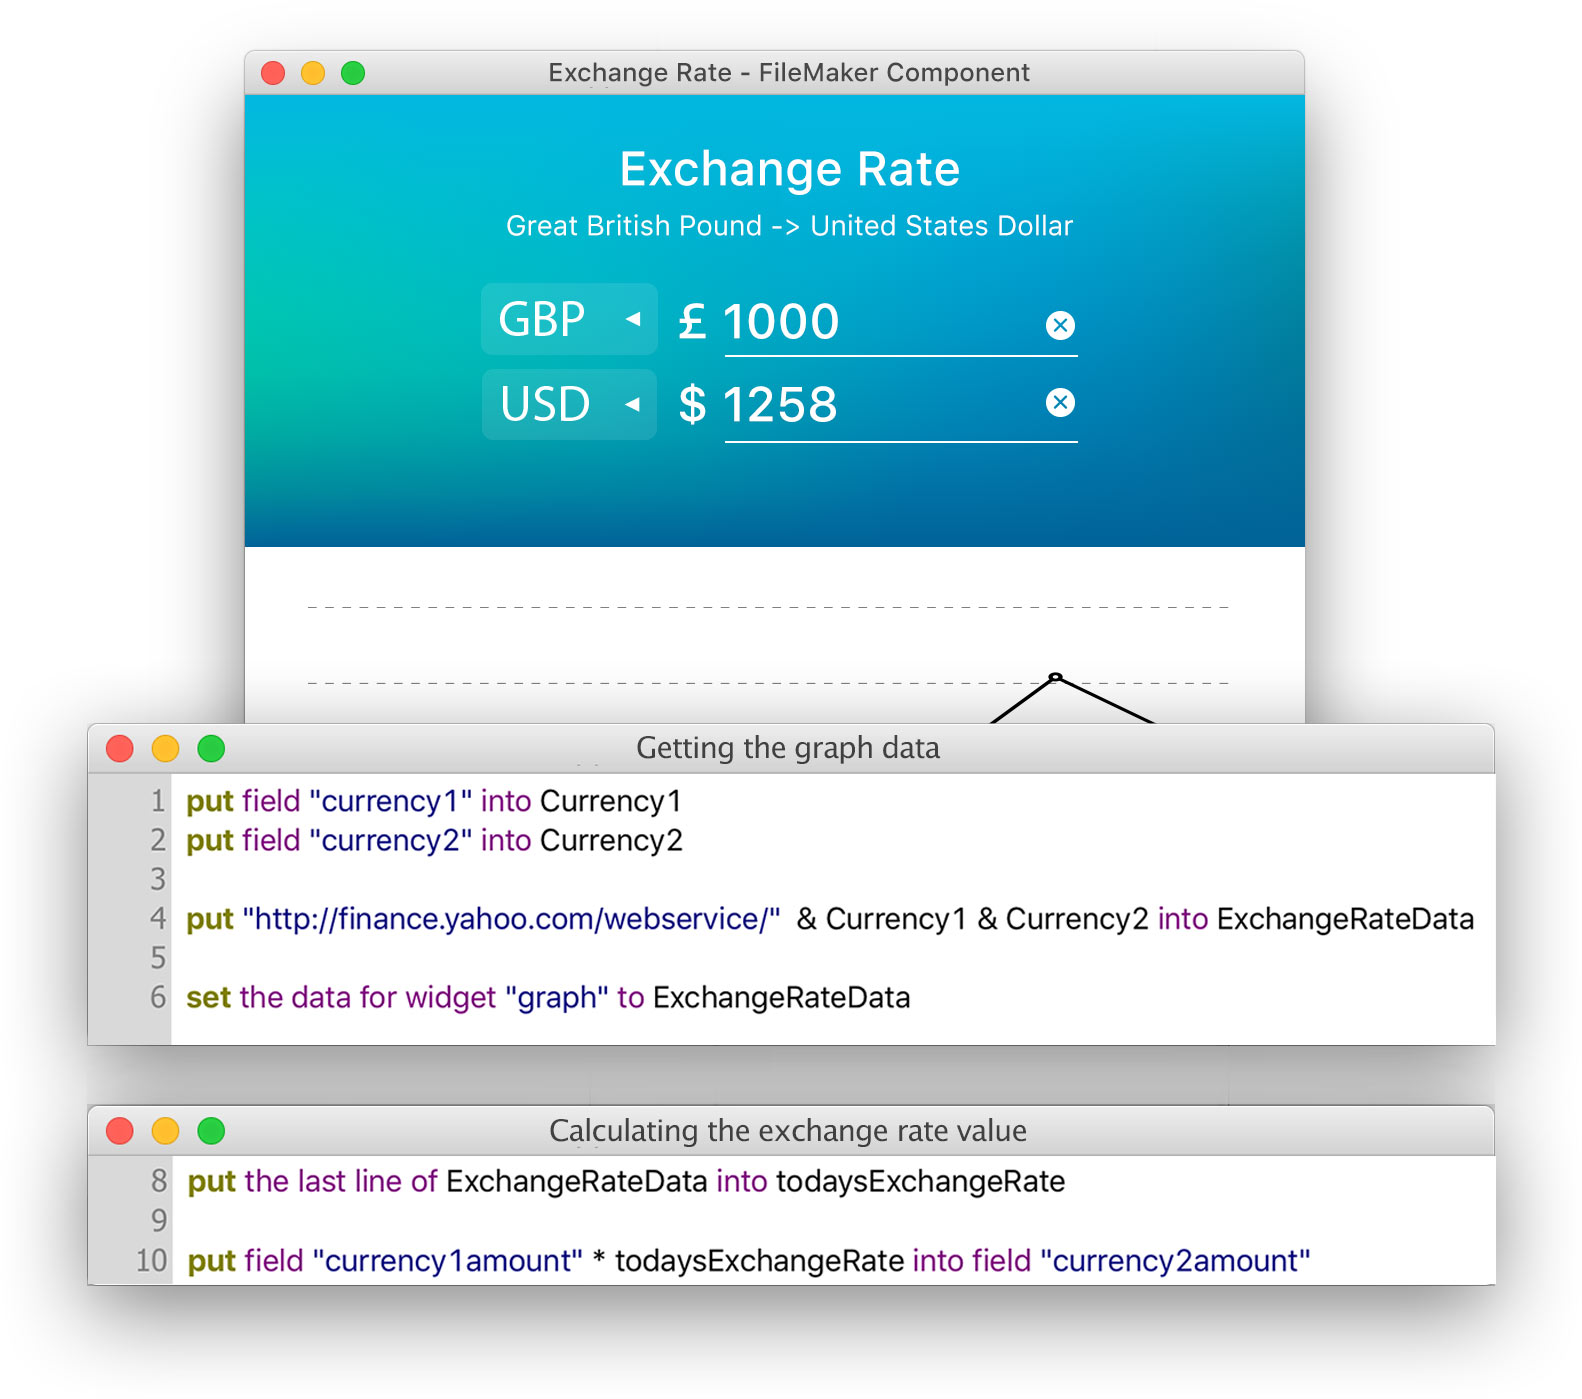Click the finance.yahoo.com URL string on line 4
The height and width of the screenshot is (1399, 1582).
click(x=511, y=919)
